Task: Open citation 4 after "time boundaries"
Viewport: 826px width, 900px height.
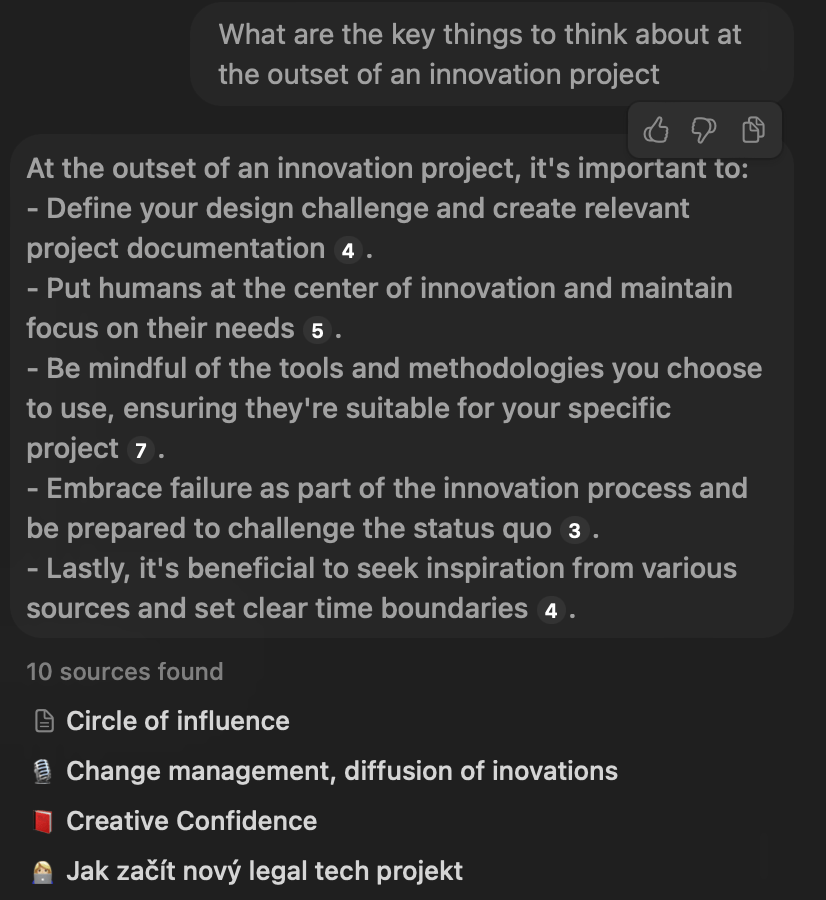Action: coord(549,610)
